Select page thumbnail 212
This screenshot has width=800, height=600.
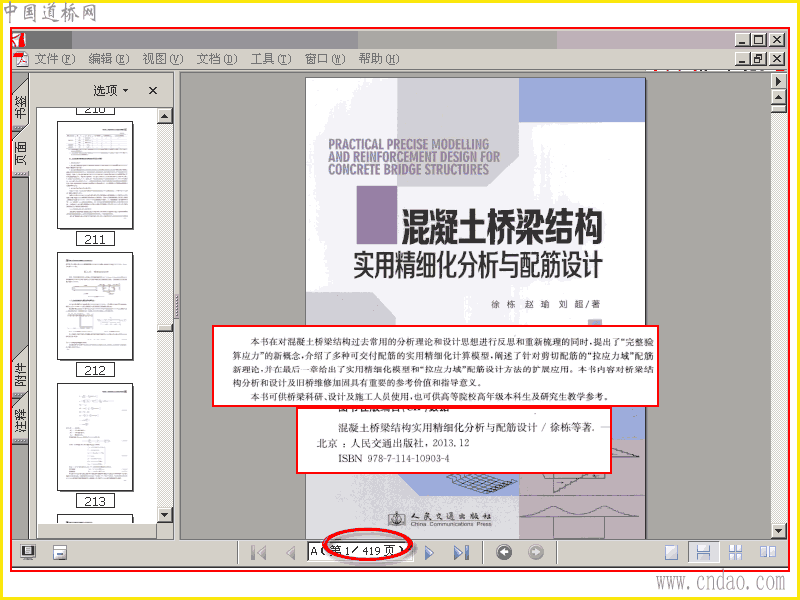(x=95, y=306)
